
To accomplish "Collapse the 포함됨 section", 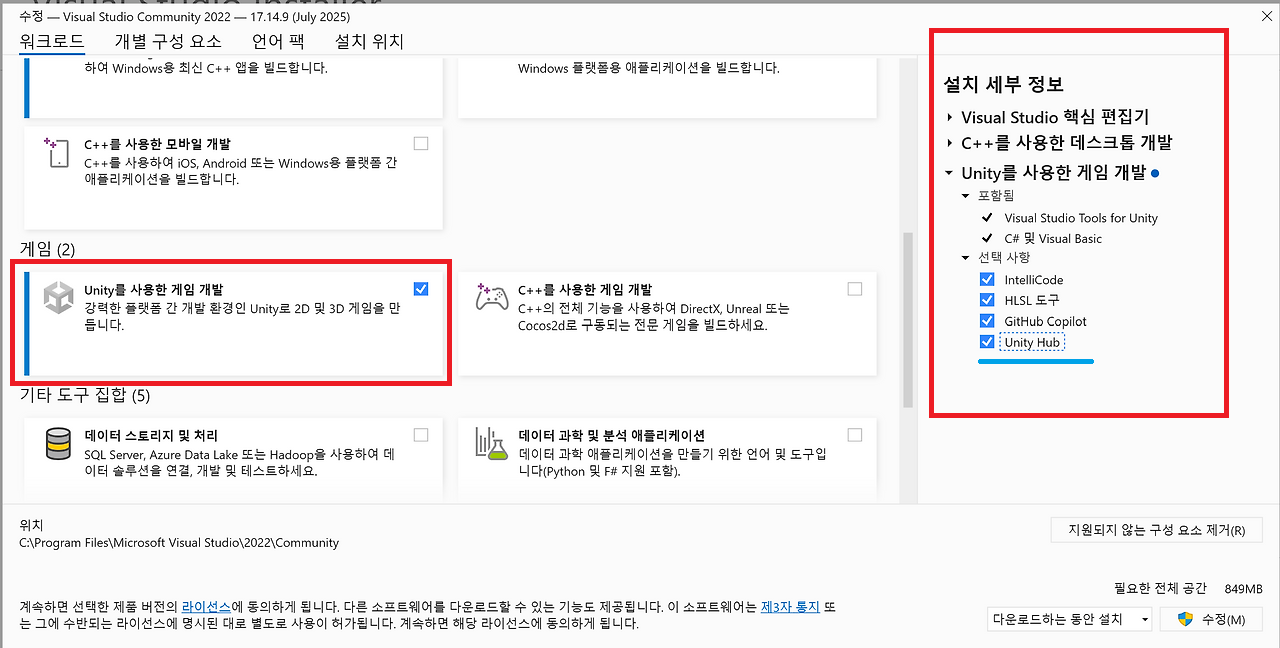I will coord(966,196).
